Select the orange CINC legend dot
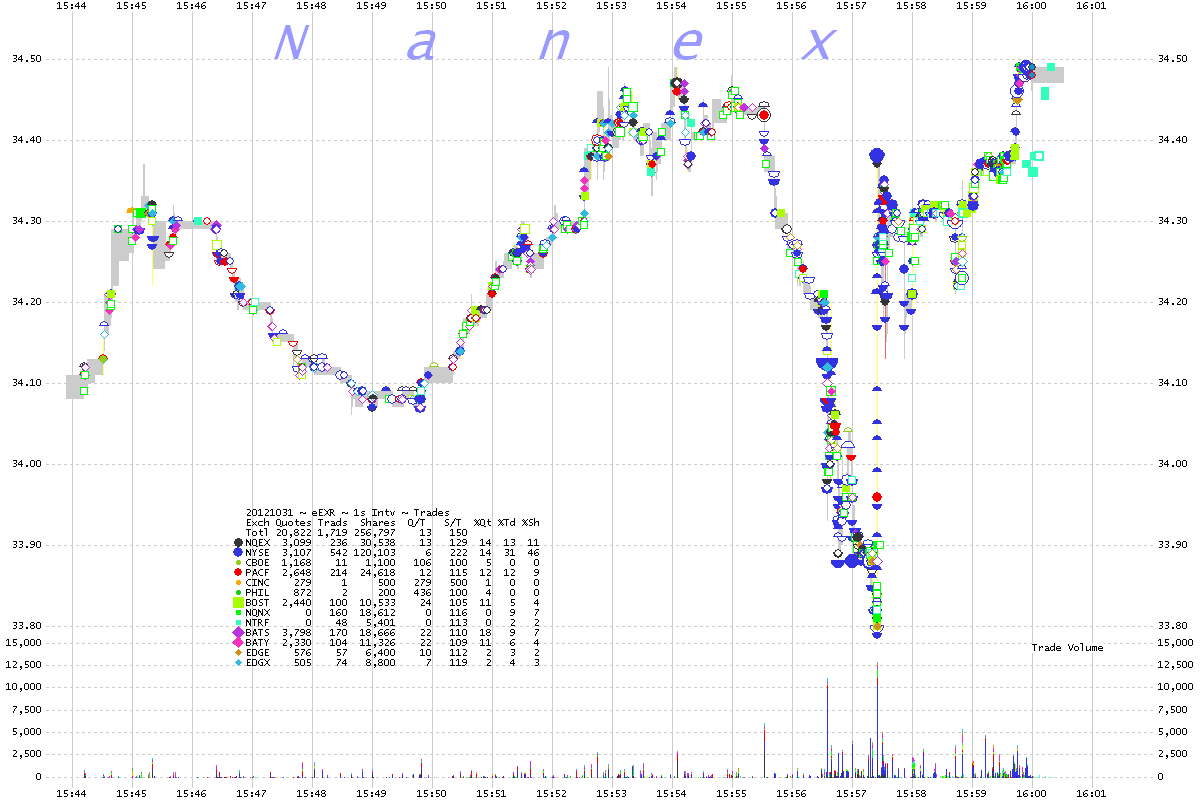The height and width of the screenshot is (800, 1200). [x=237, y=582]
